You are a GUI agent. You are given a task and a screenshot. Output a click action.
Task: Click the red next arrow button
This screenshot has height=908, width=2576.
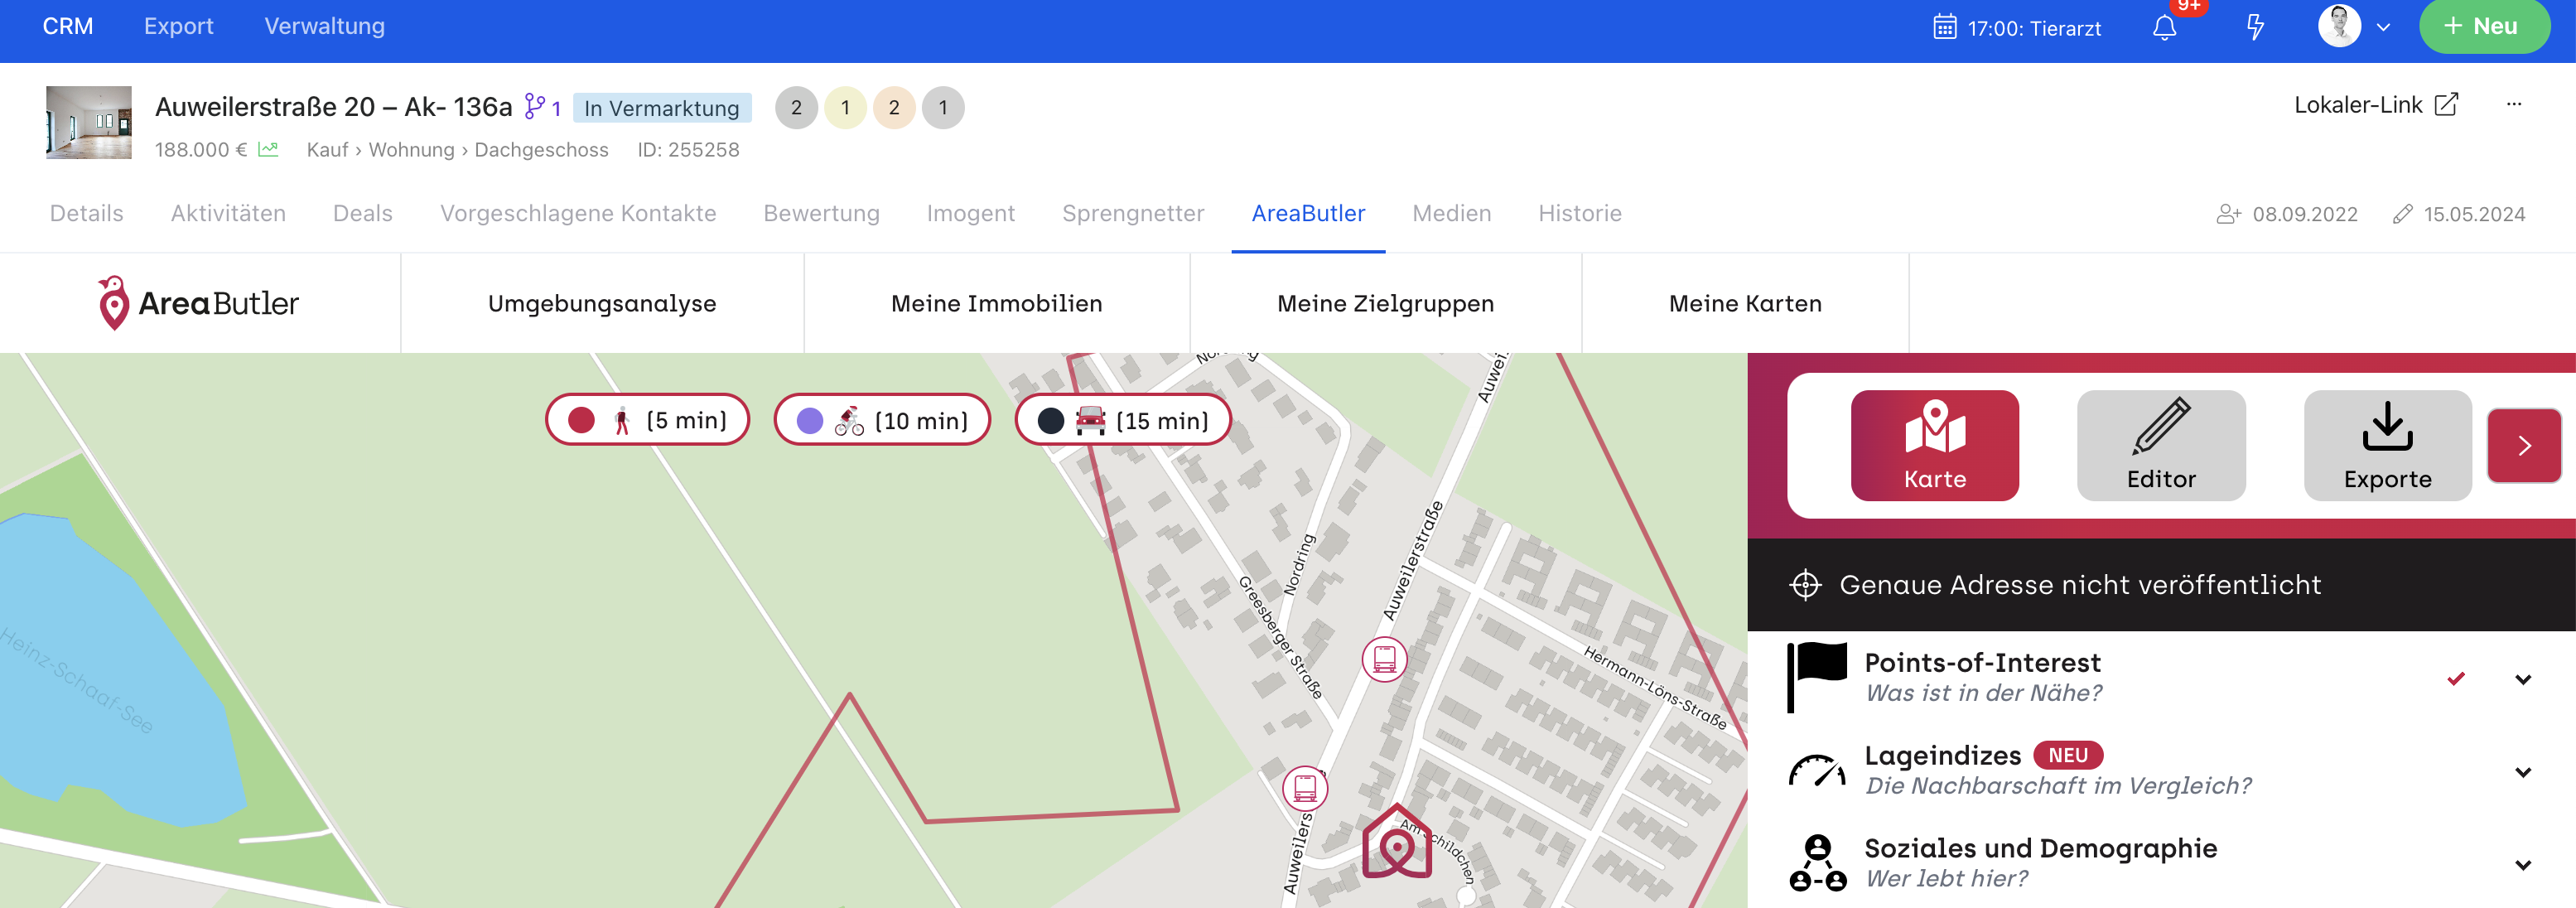(2523, 446)
